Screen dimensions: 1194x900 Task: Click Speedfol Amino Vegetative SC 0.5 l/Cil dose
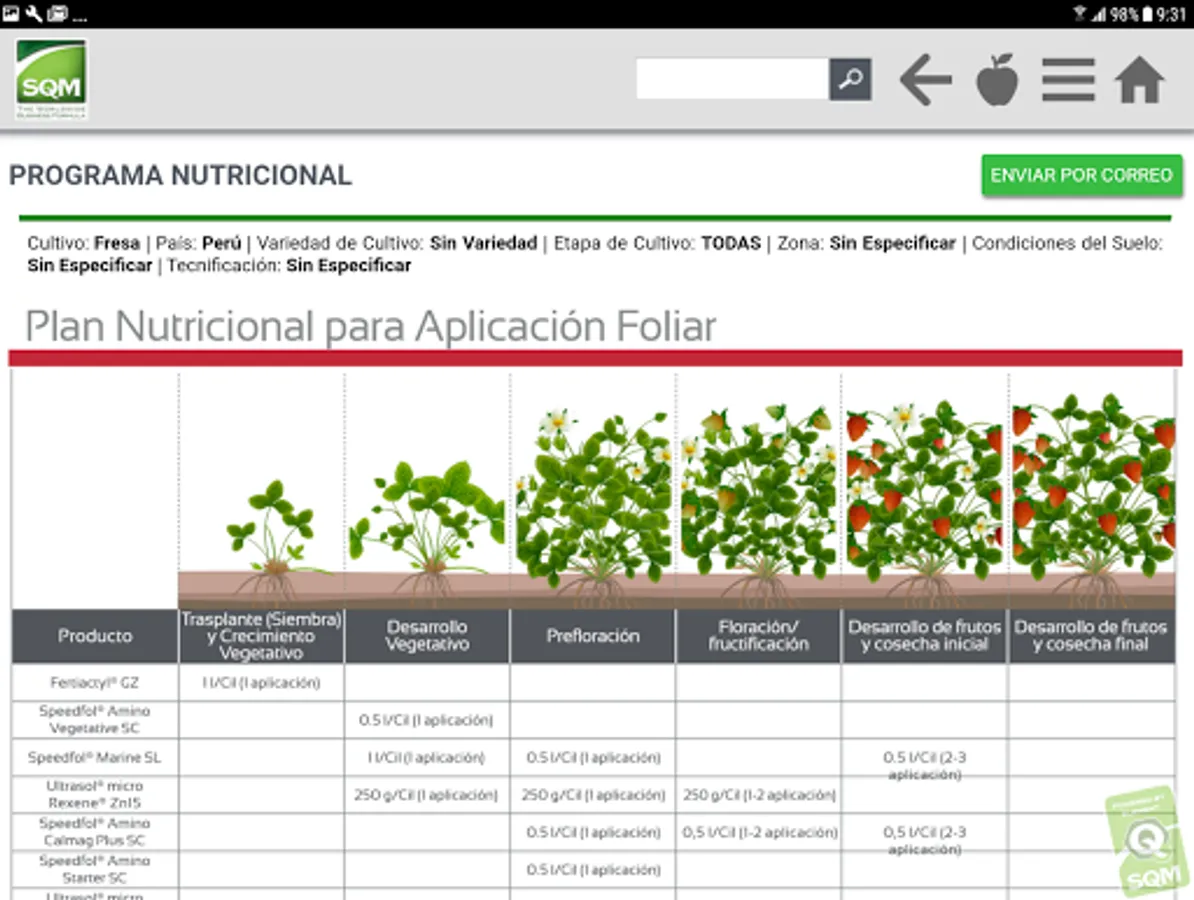(426, 720)
